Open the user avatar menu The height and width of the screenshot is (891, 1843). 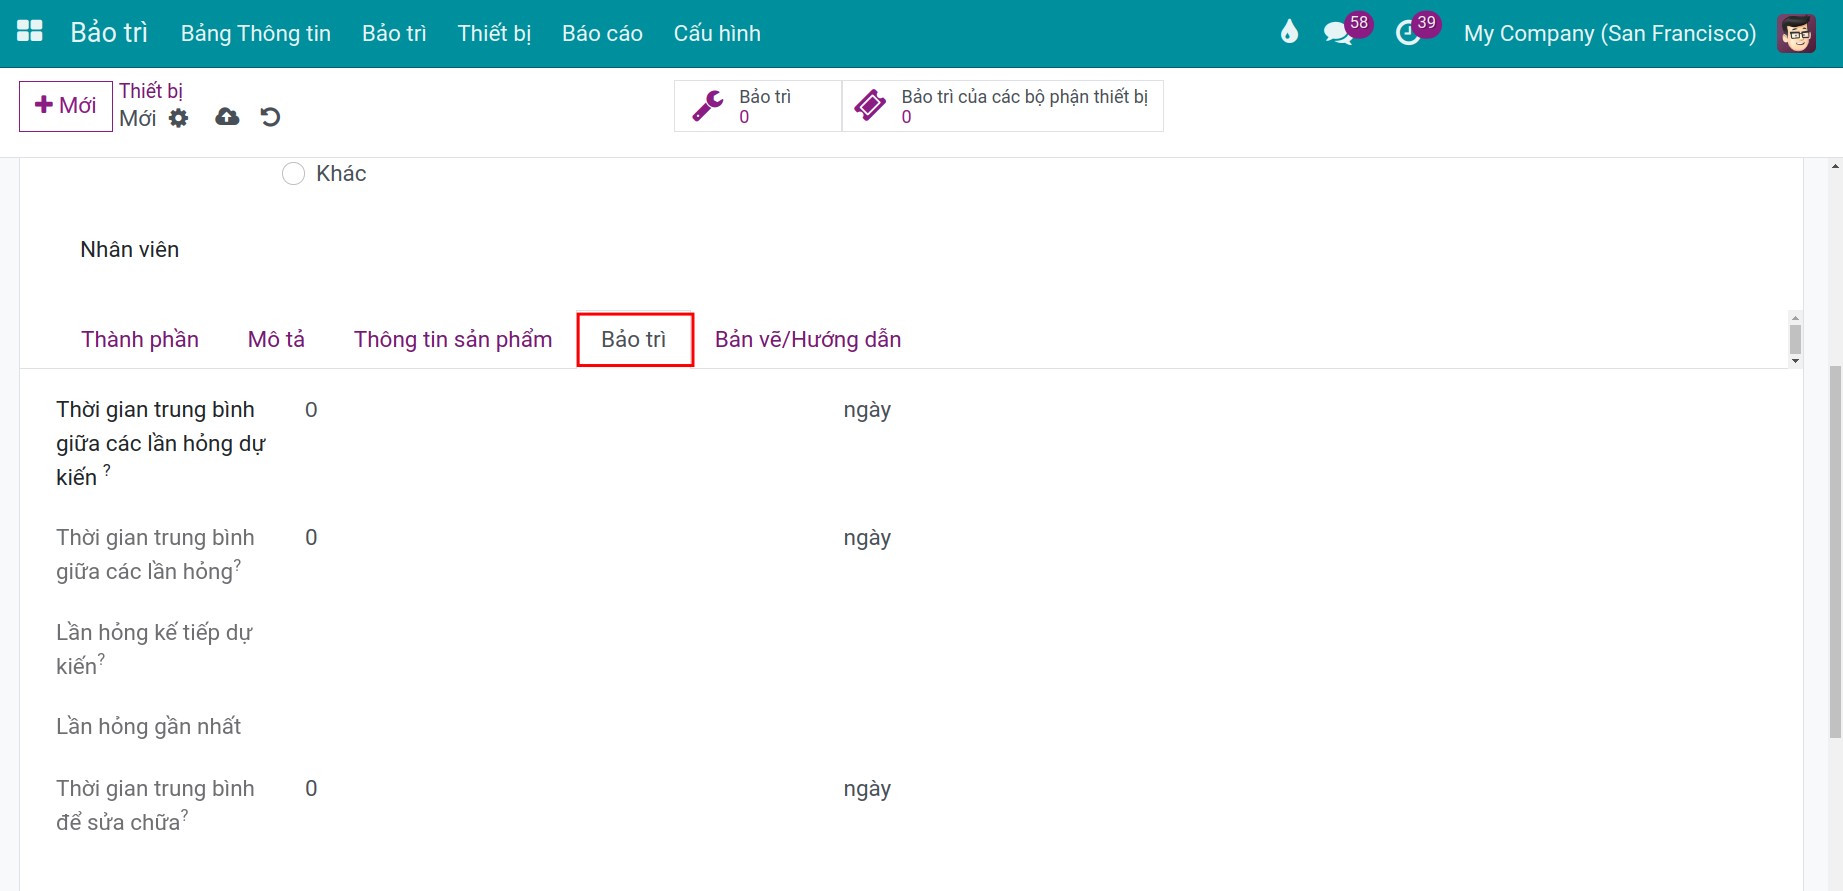(x=1797, y=33)
